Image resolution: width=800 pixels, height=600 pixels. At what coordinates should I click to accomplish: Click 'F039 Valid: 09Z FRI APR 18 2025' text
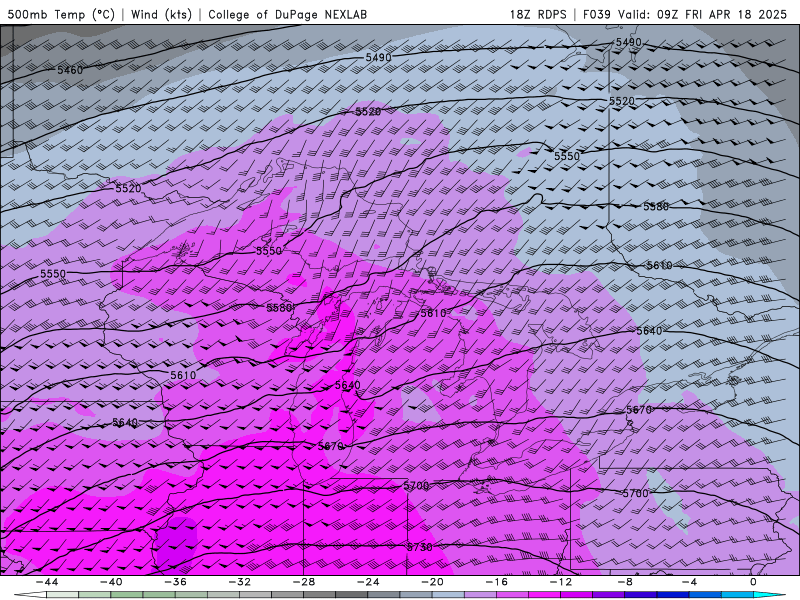click(685, 14)
